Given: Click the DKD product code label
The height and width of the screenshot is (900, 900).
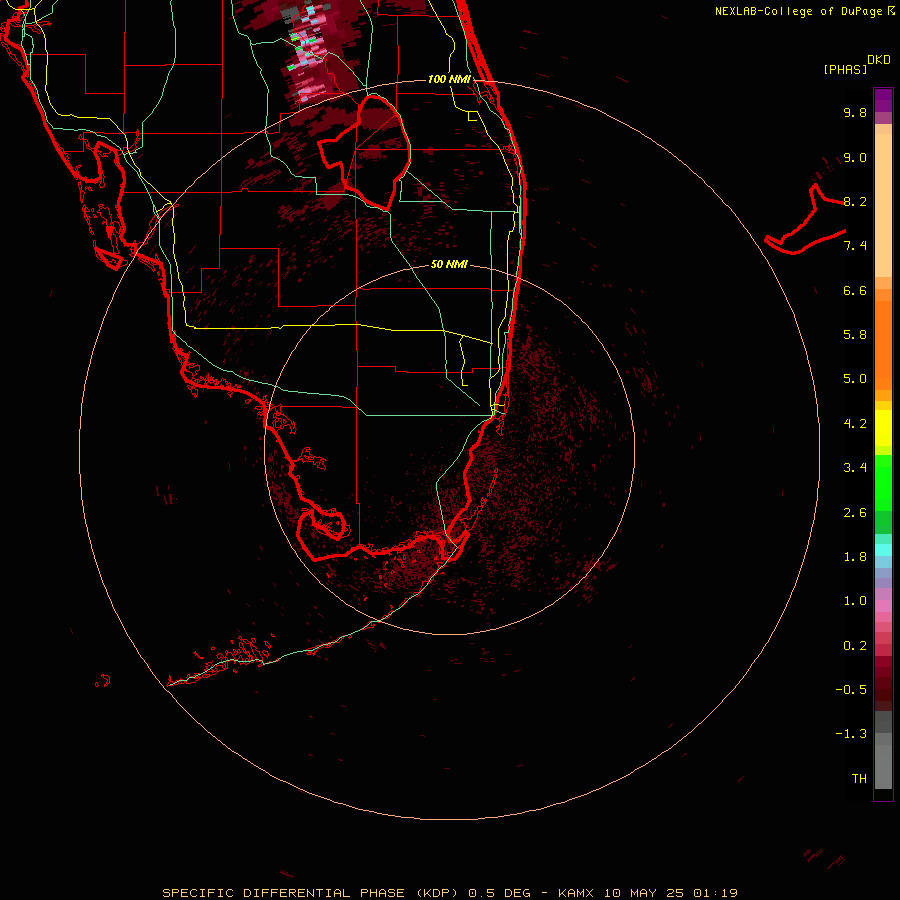Looking at the screenshot, I should tap(879, 60).
